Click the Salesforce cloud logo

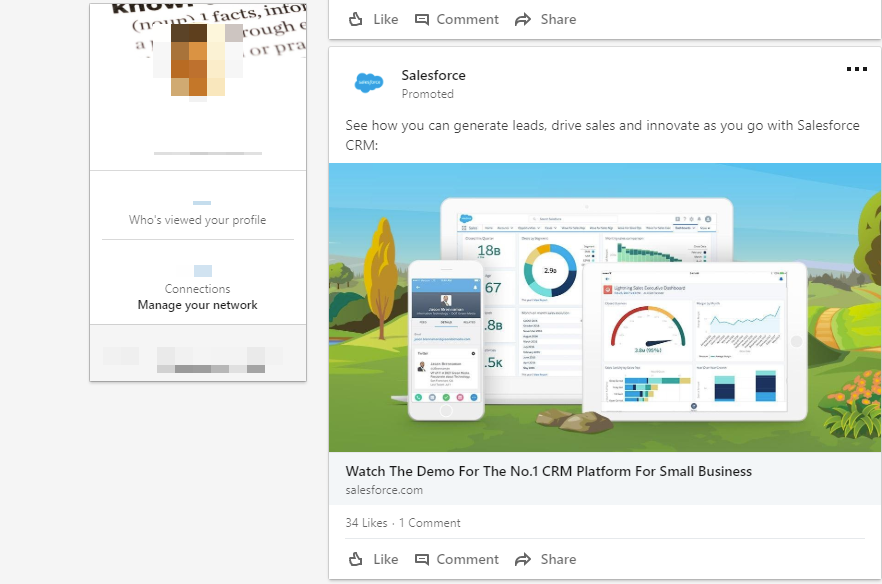point(368,83)
